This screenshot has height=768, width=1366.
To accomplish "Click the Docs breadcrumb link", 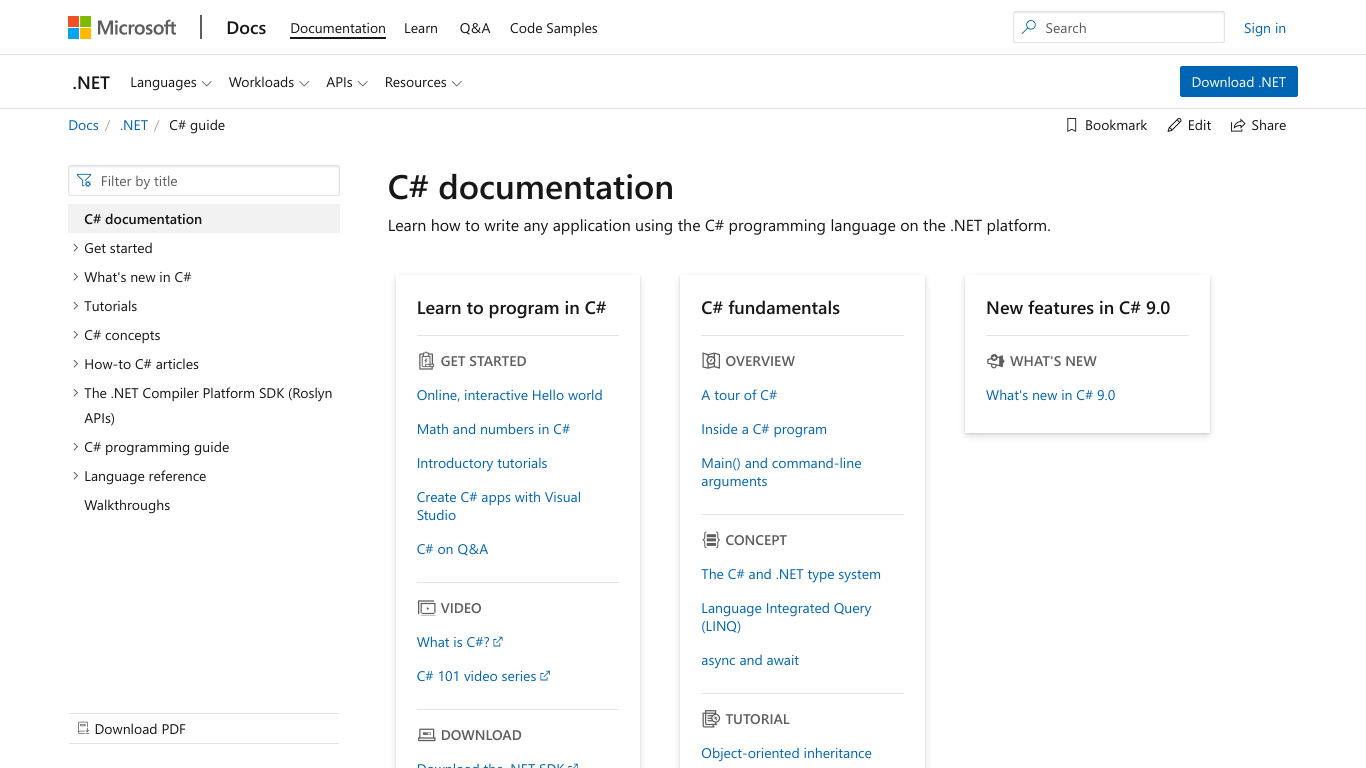I will click(83, 125).
